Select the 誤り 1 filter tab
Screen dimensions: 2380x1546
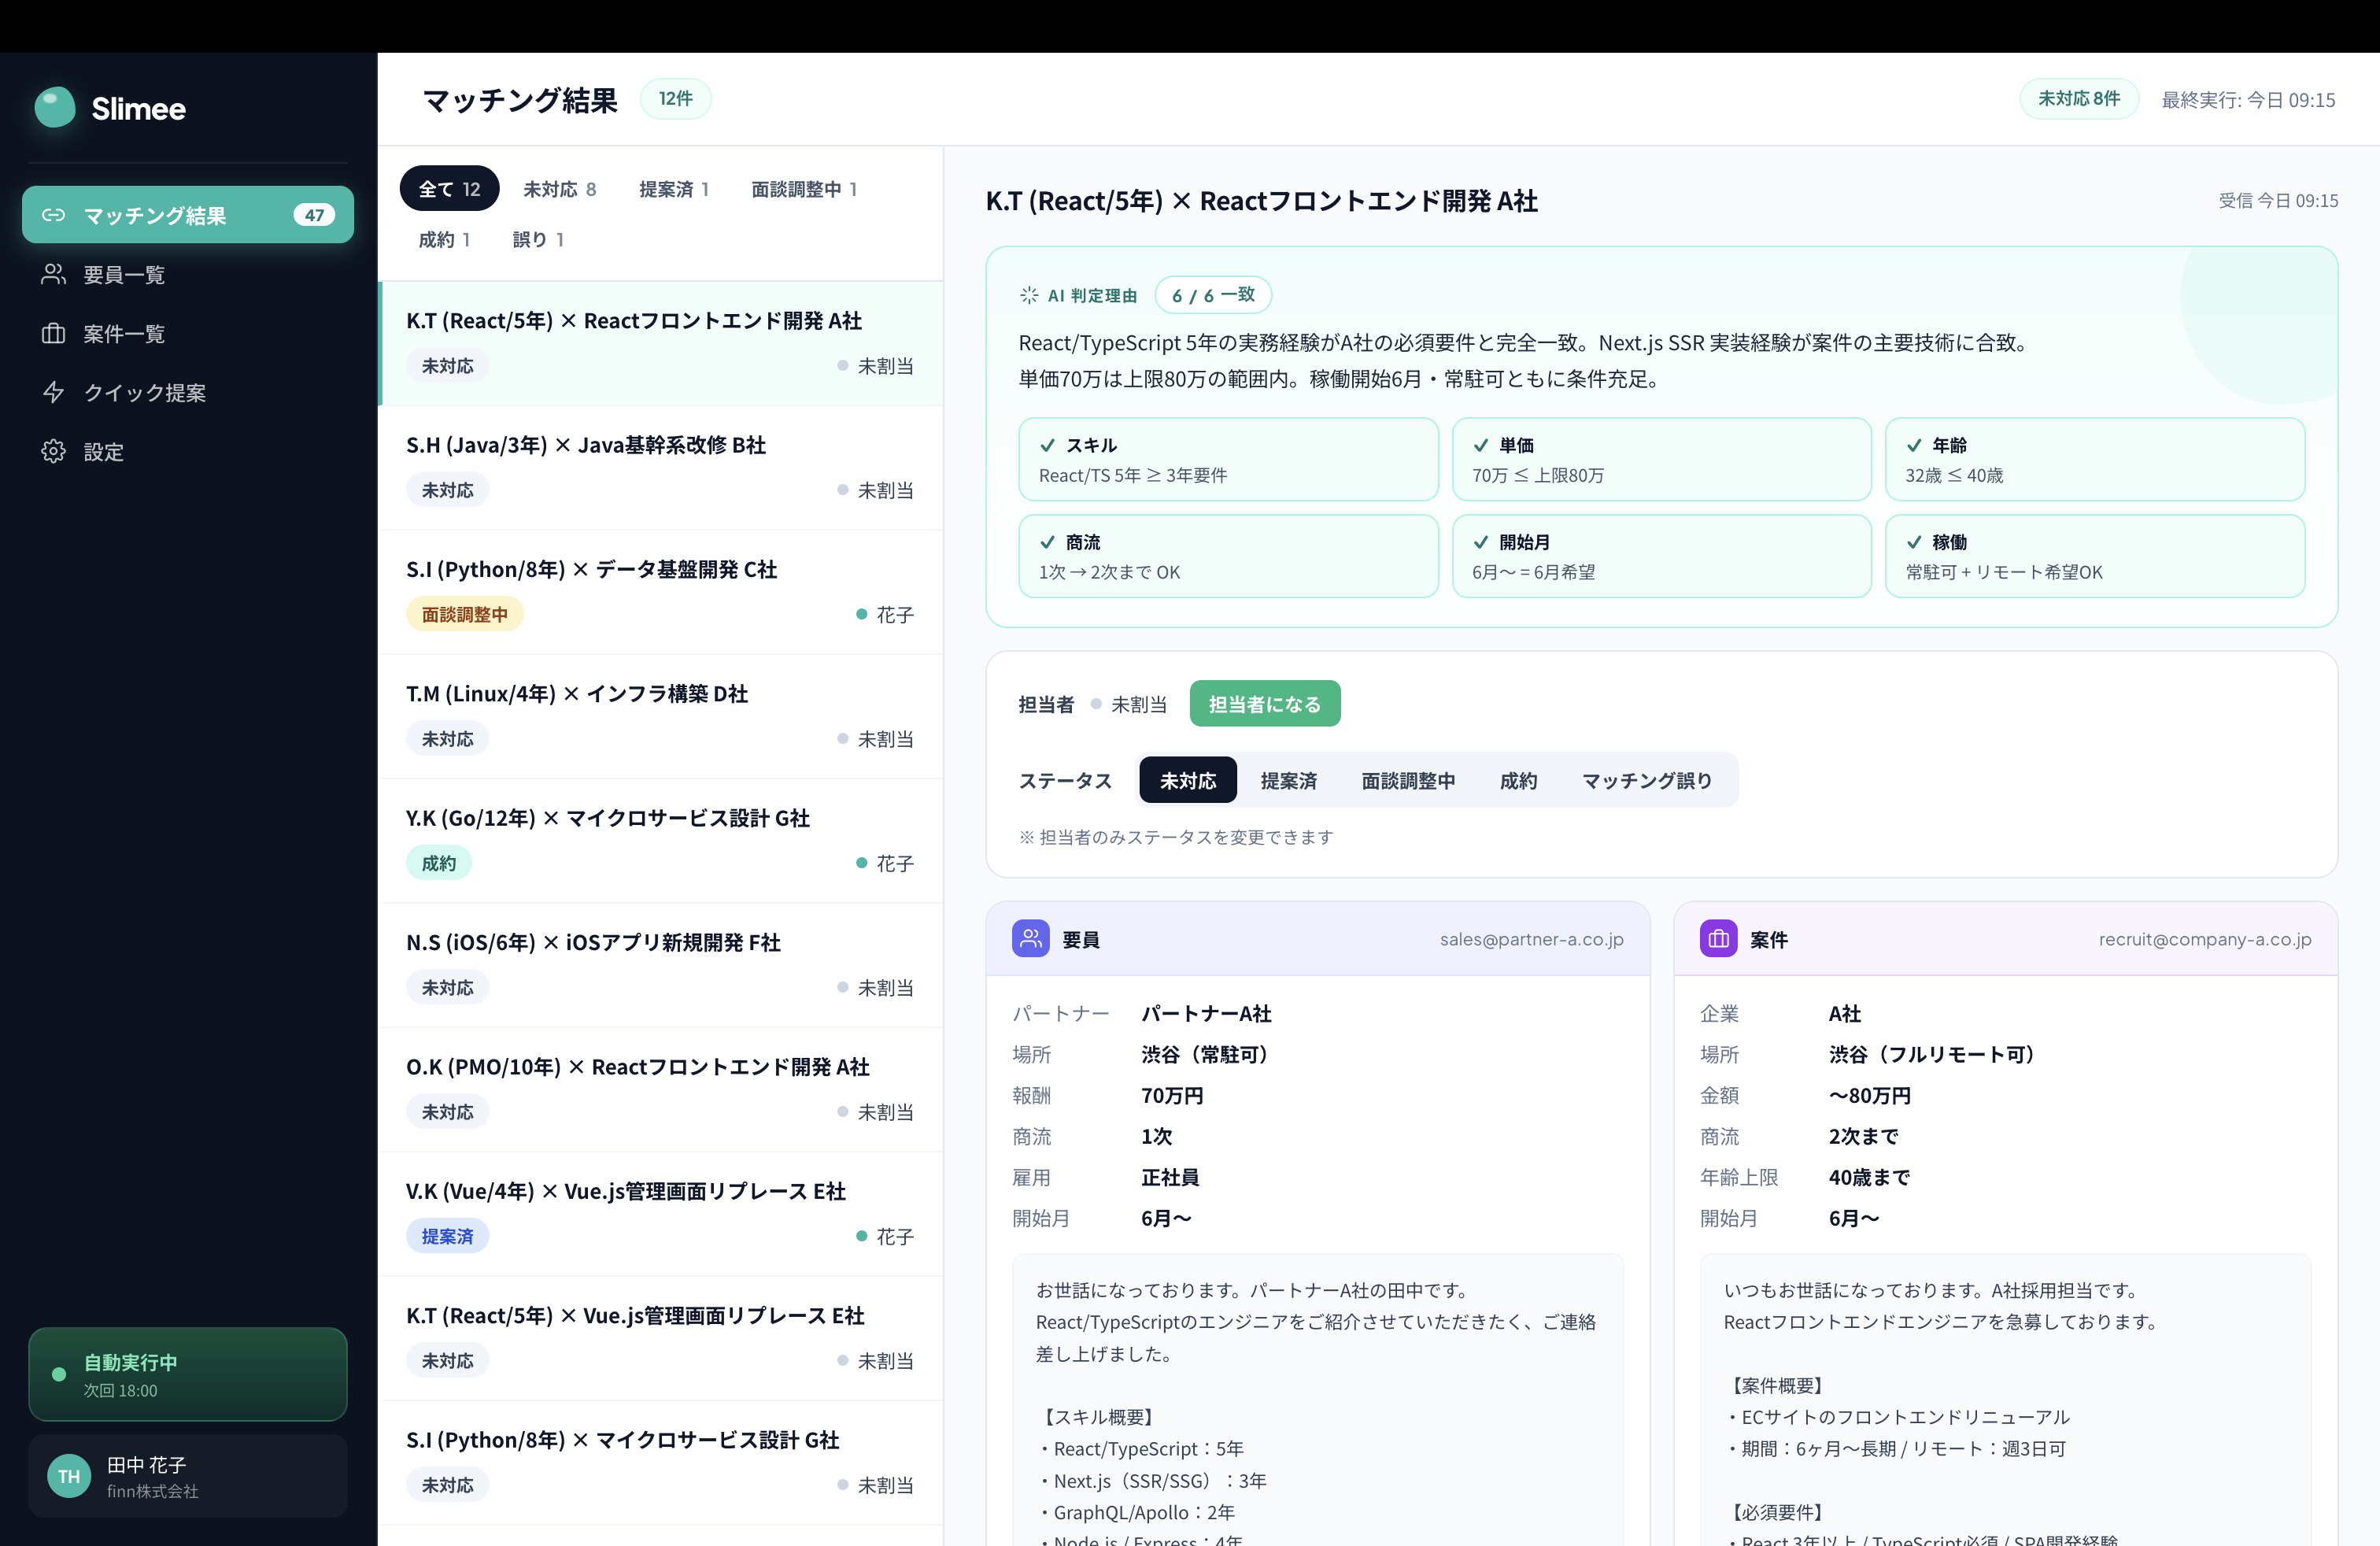[x=538, y=239]
